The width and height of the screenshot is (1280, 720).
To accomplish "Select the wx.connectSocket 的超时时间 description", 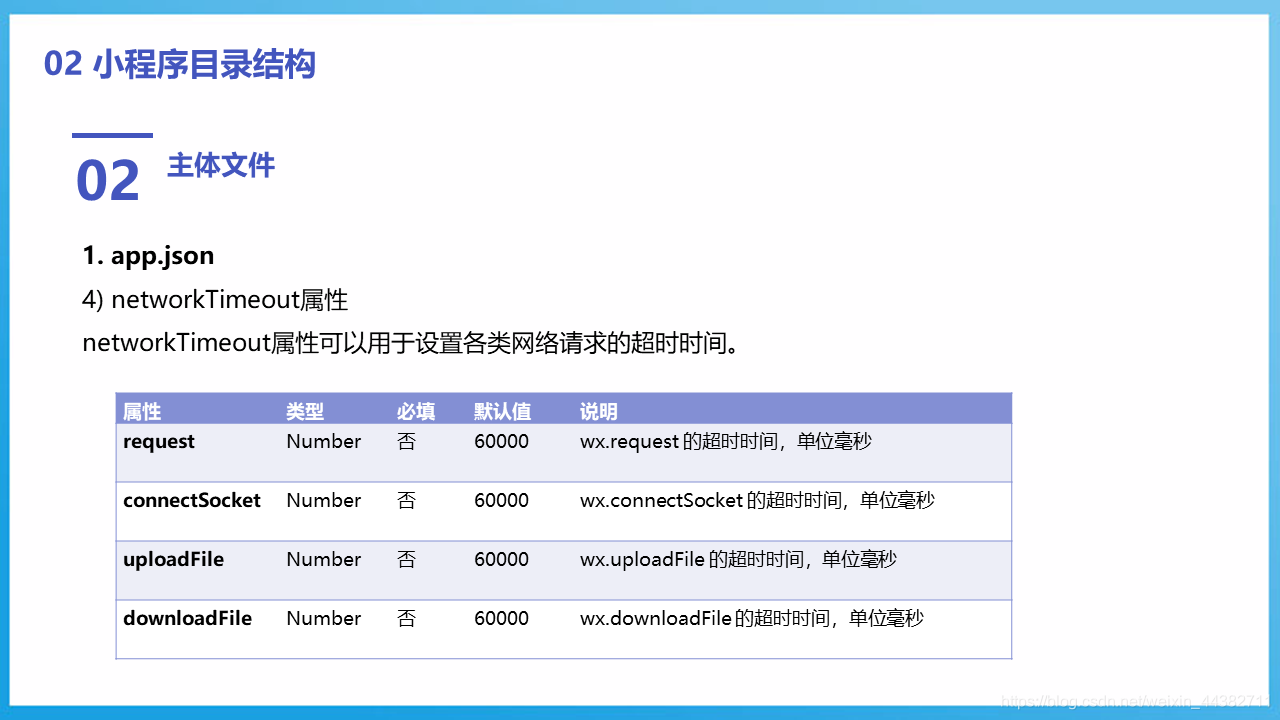I will pos(758,500).
